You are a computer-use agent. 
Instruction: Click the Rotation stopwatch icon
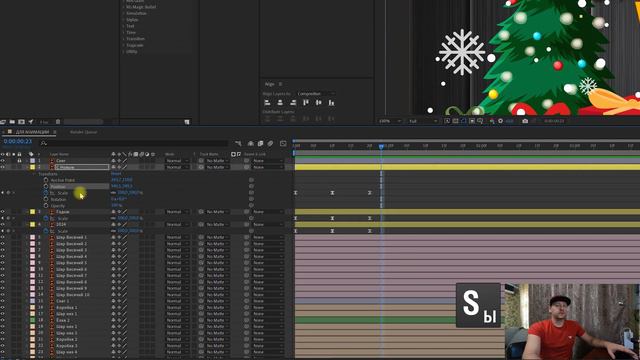click(46, 199)
